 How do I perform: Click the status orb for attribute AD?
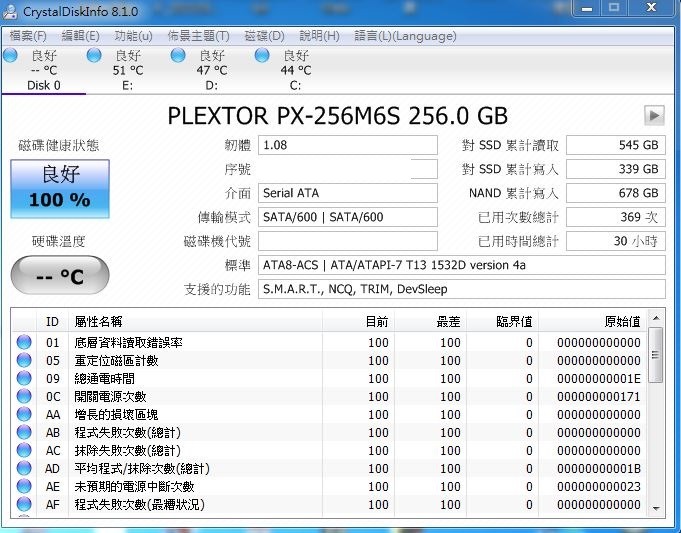pyautogui.click(x=24, y=468)
